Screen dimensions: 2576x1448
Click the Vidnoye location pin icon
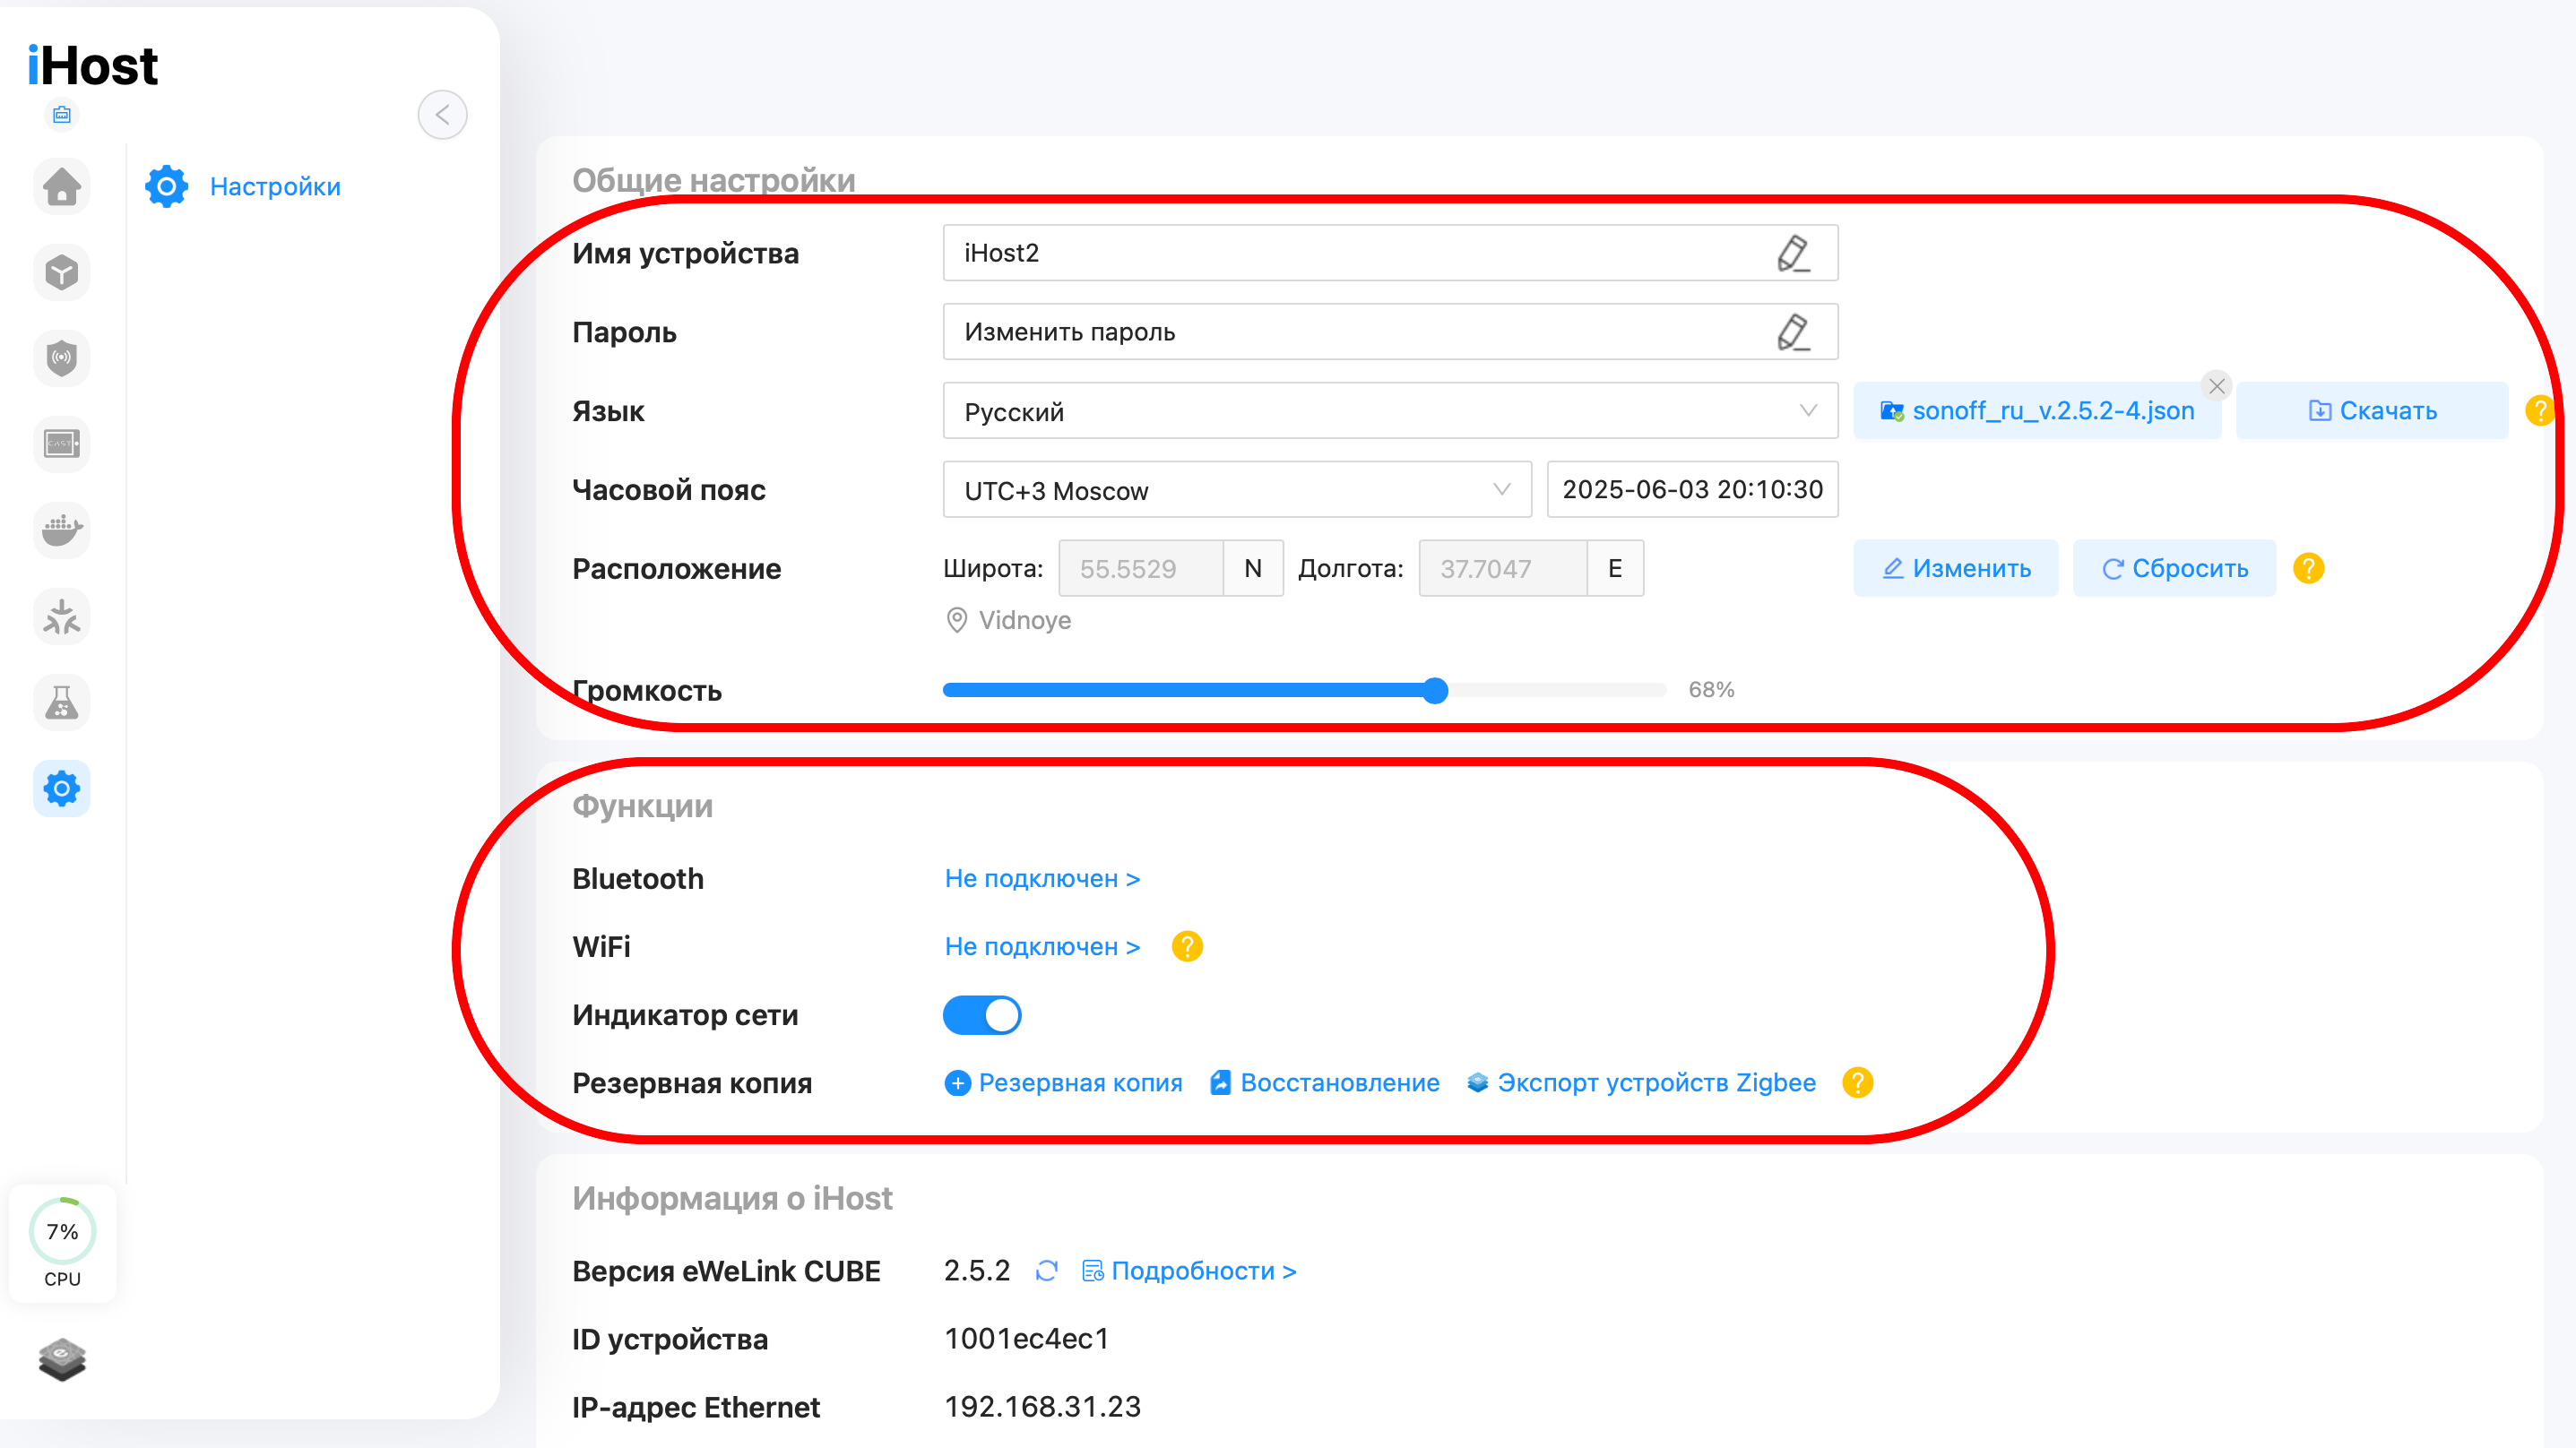(x=956, y=620)
